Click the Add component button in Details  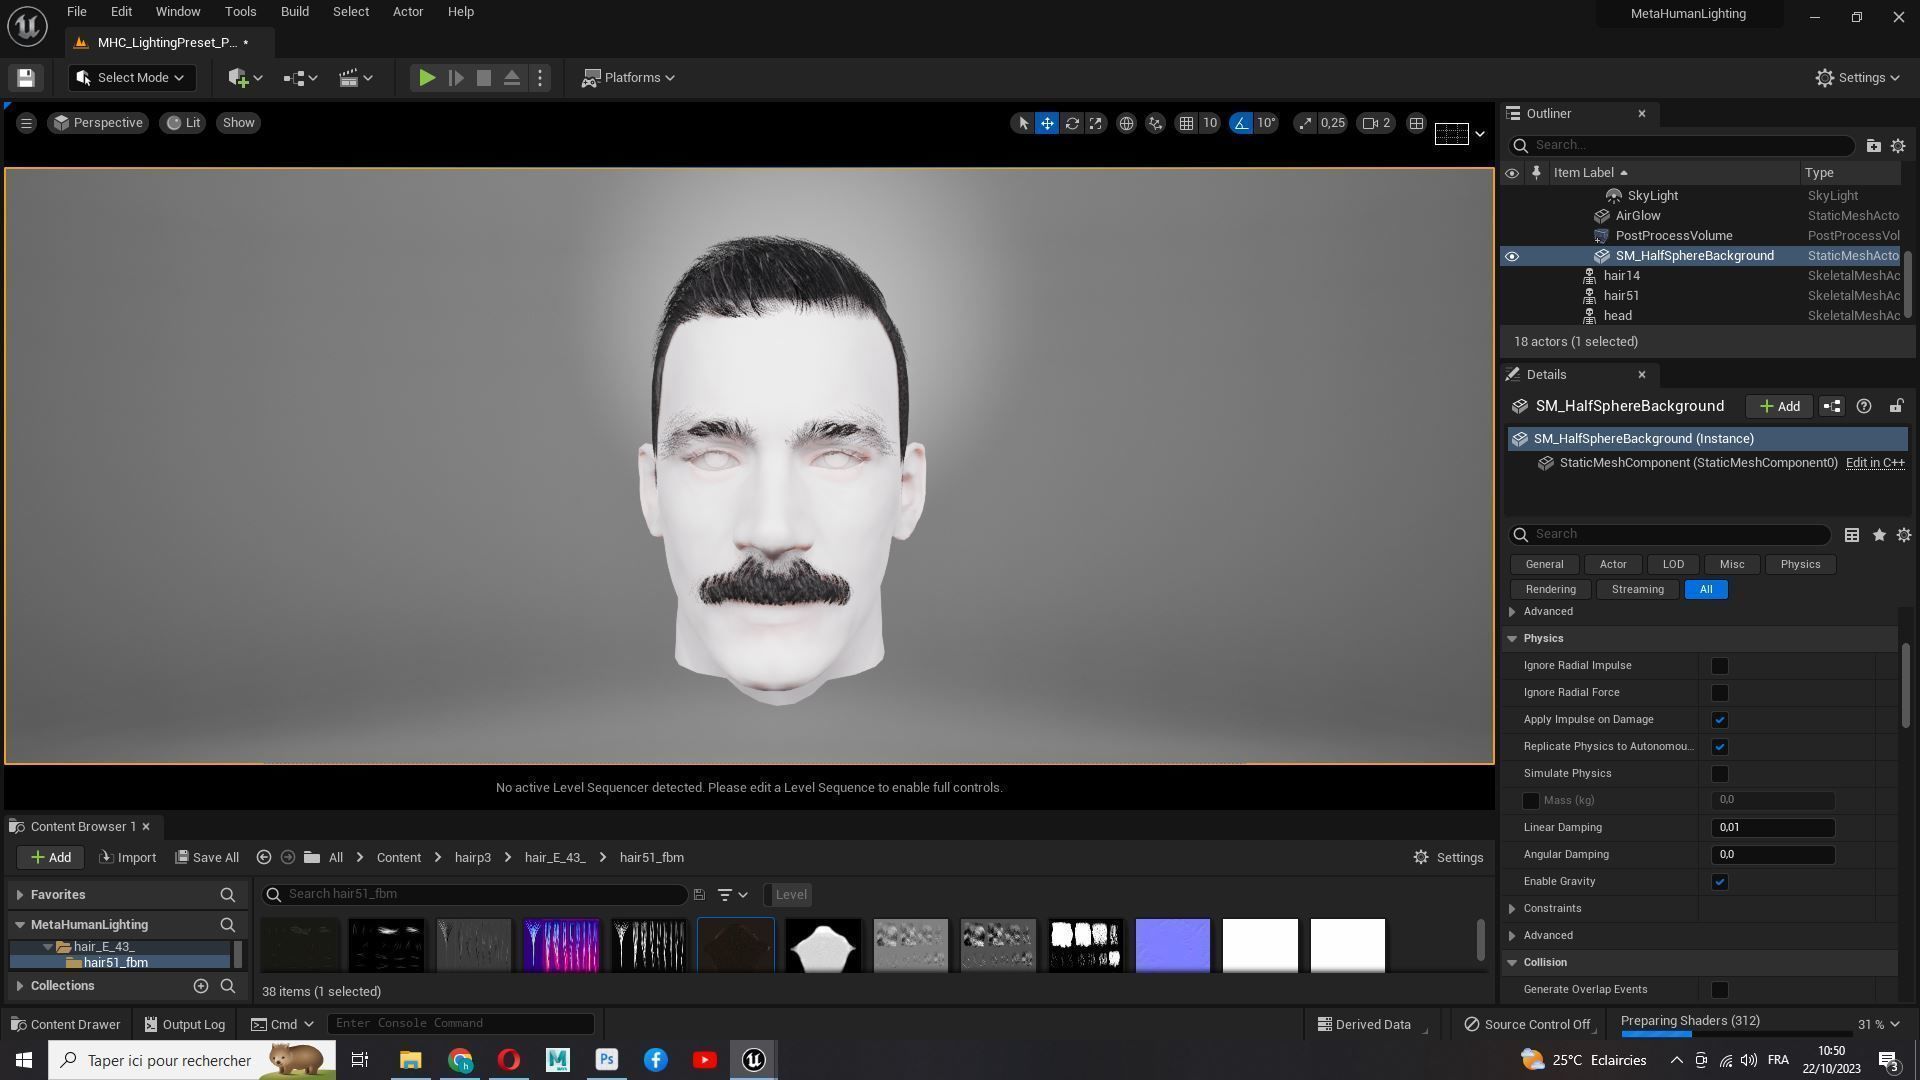pos(1780,406)
